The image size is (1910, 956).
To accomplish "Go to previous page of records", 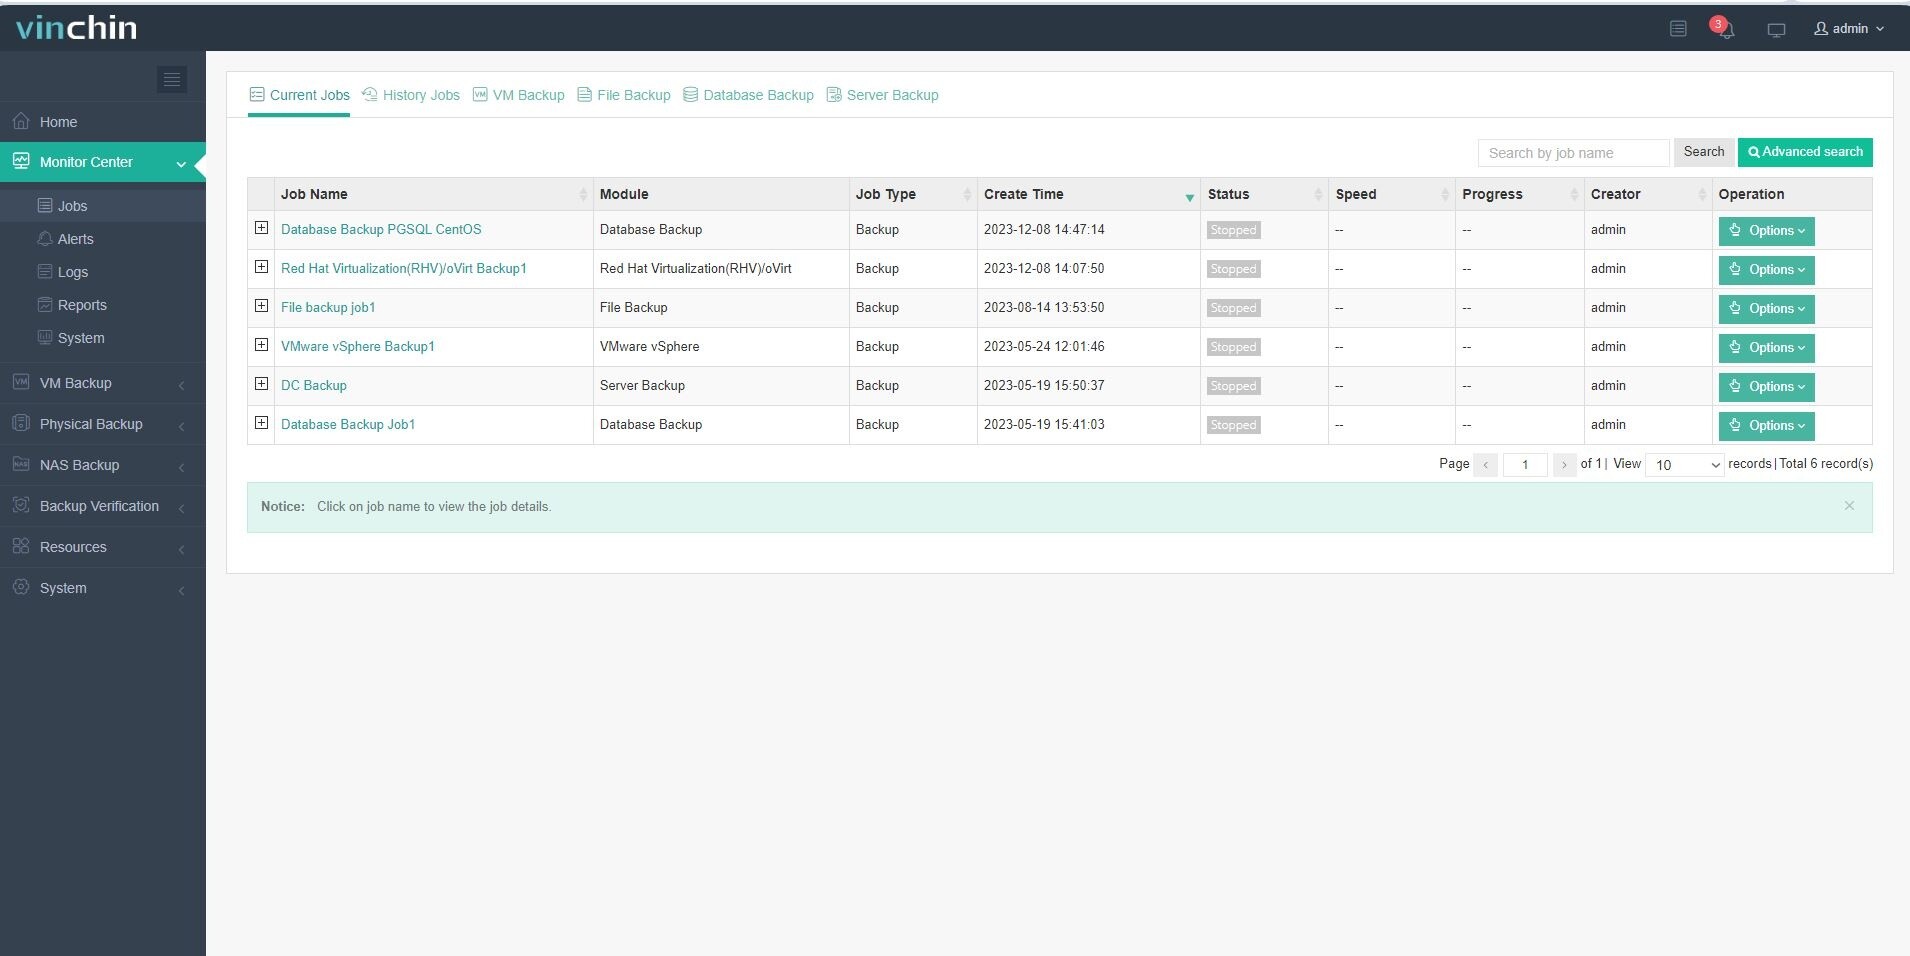I will pyautogui.click(x=1486, y=465).
